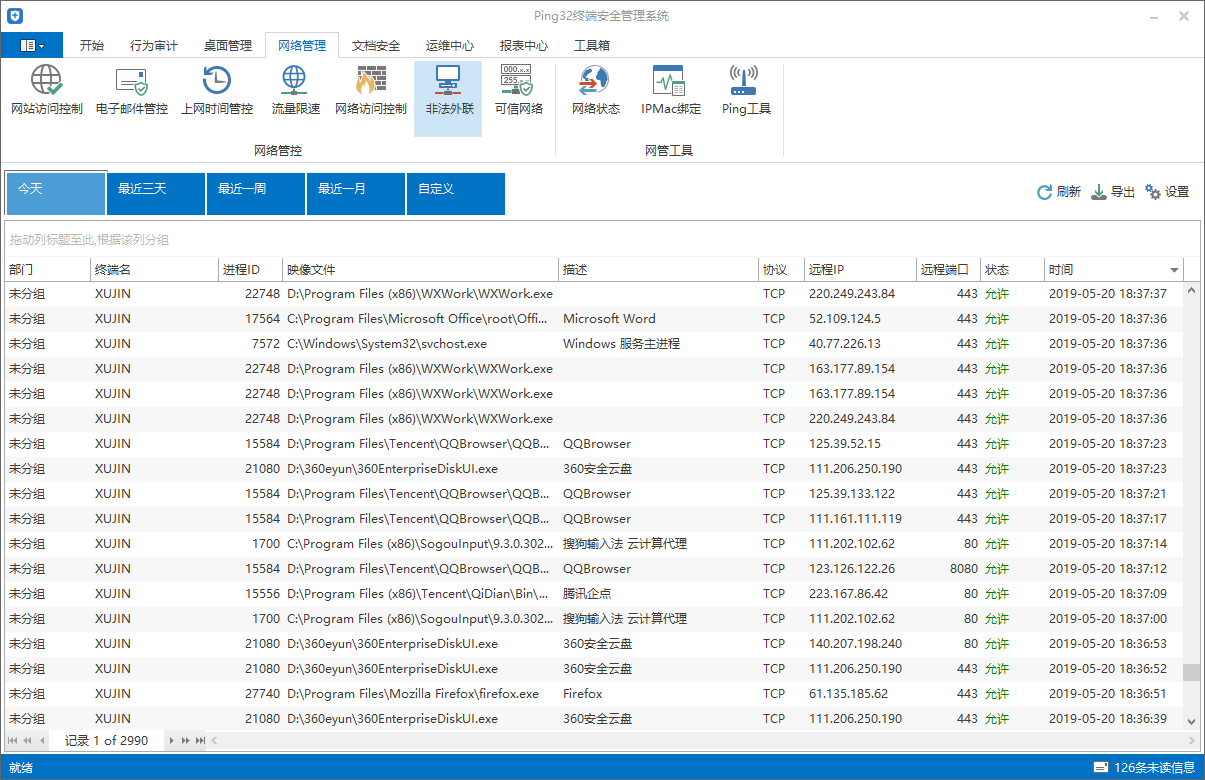Open 电子邮件管控 email control
Viewport: 1205px width, 780px height.
click(132, 92)
